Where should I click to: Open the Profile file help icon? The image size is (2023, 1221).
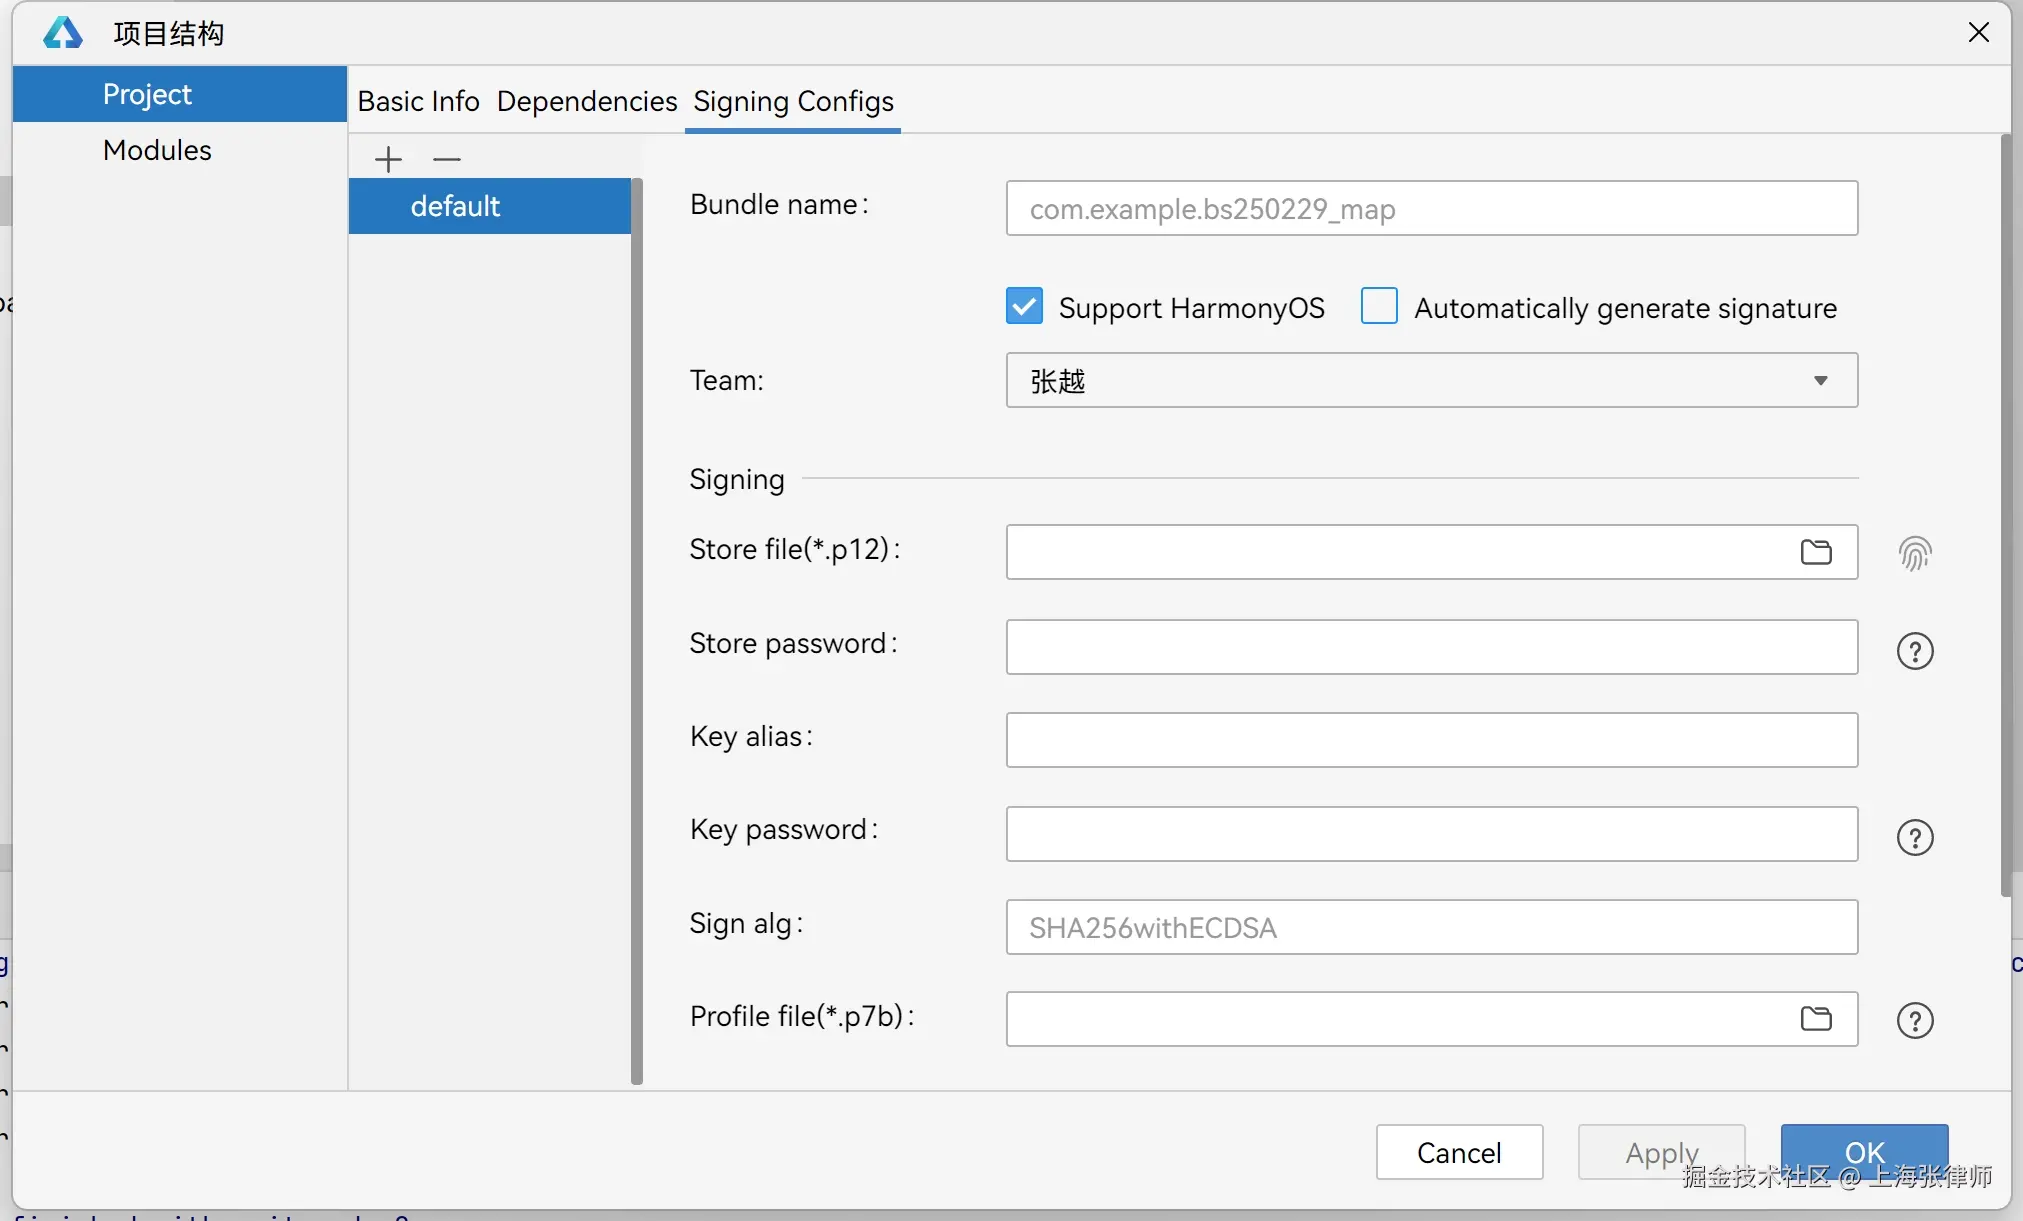[x=1914, y=1021]
